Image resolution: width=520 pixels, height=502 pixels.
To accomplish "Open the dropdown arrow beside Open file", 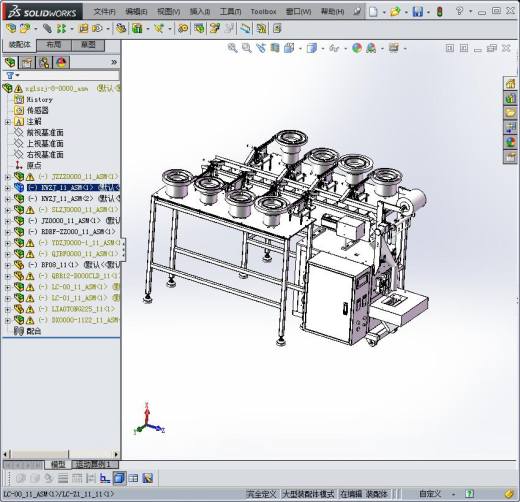I will [x=406, y=12].
